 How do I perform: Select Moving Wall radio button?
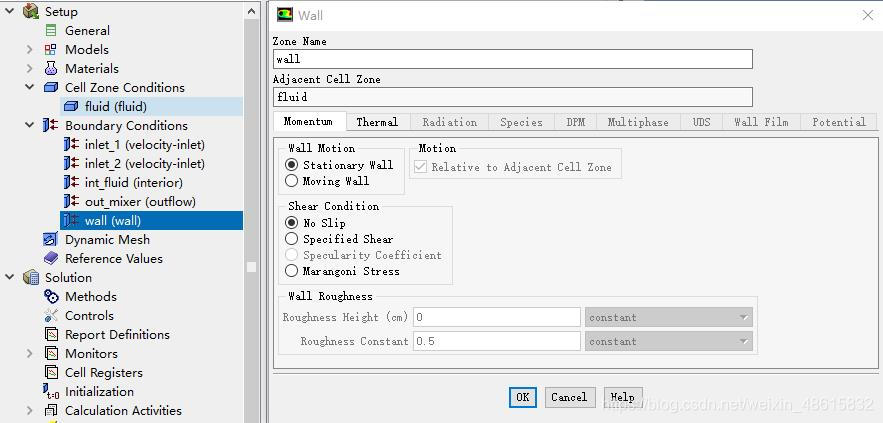(292, 181)
